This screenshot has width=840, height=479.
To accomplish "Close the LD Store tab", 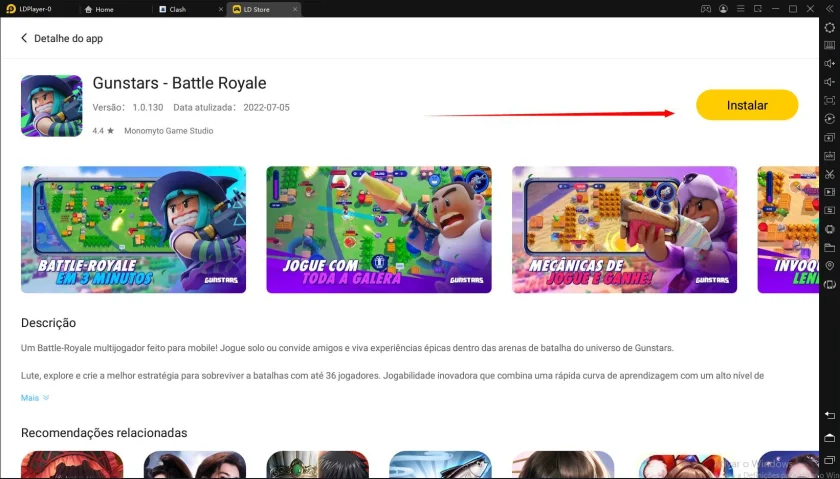I will coord(295,9).
